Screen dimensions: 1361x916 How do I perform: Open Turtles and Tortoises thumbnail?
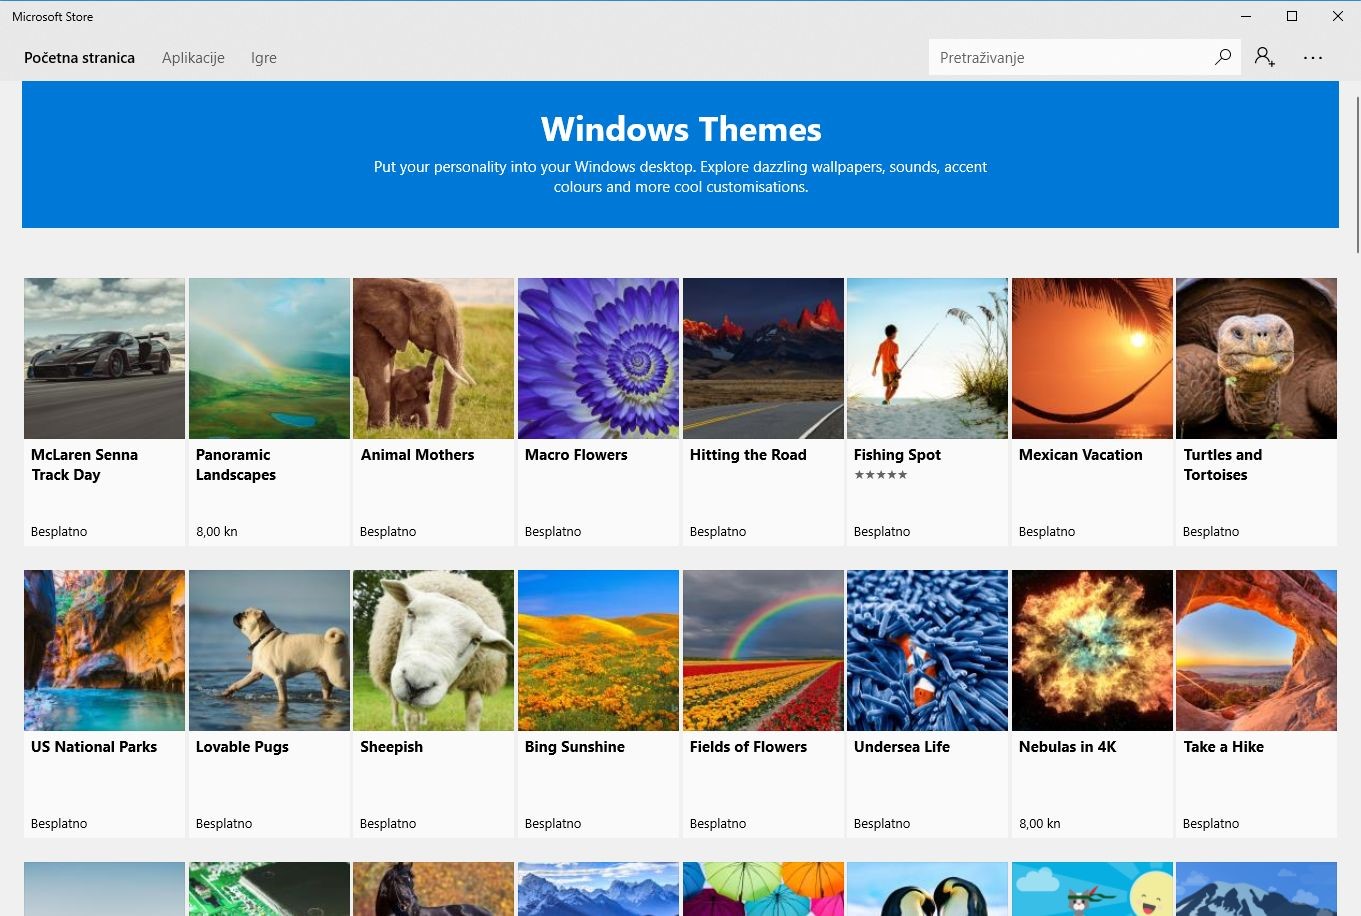(1256, 358)
